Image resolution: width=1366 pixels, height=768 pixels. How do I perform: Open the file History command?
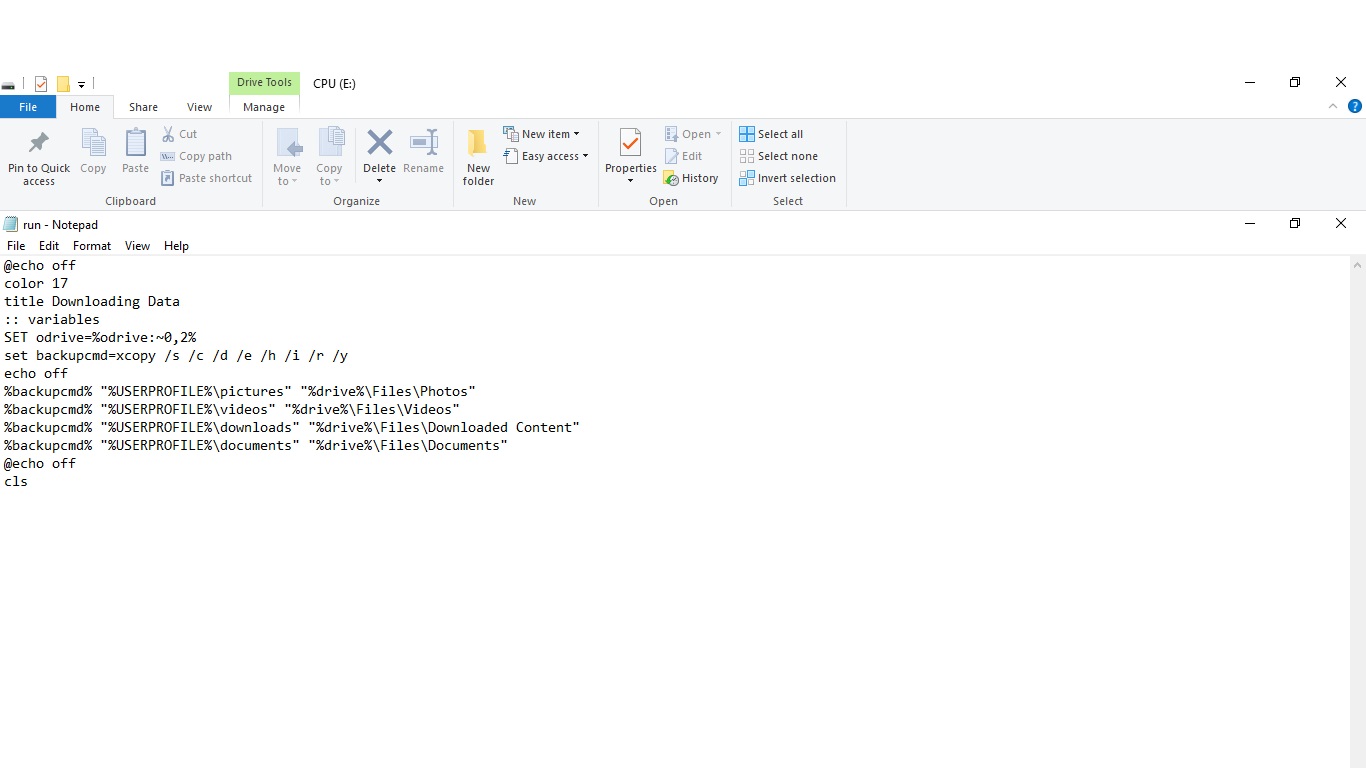coord(691,178)
